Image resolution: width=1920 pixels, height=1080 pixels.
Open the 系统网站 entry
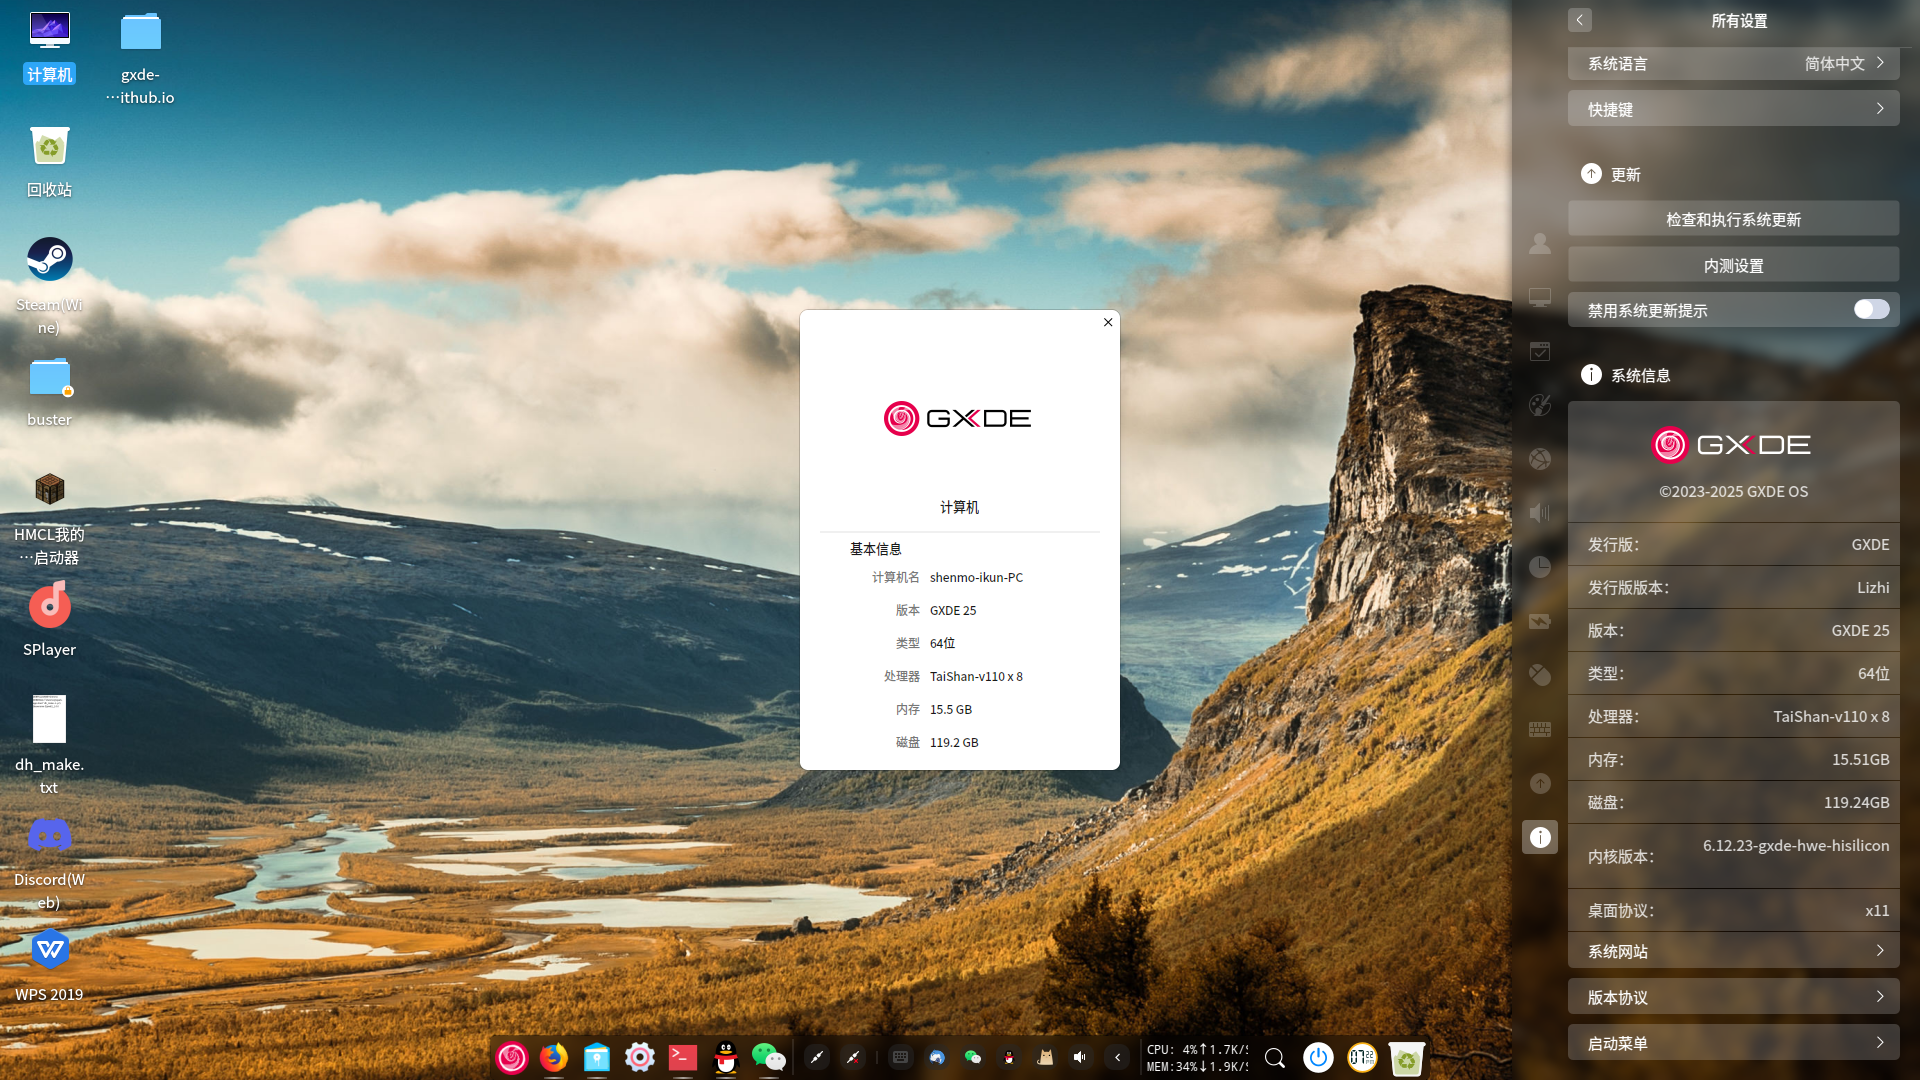(1734, 951)
